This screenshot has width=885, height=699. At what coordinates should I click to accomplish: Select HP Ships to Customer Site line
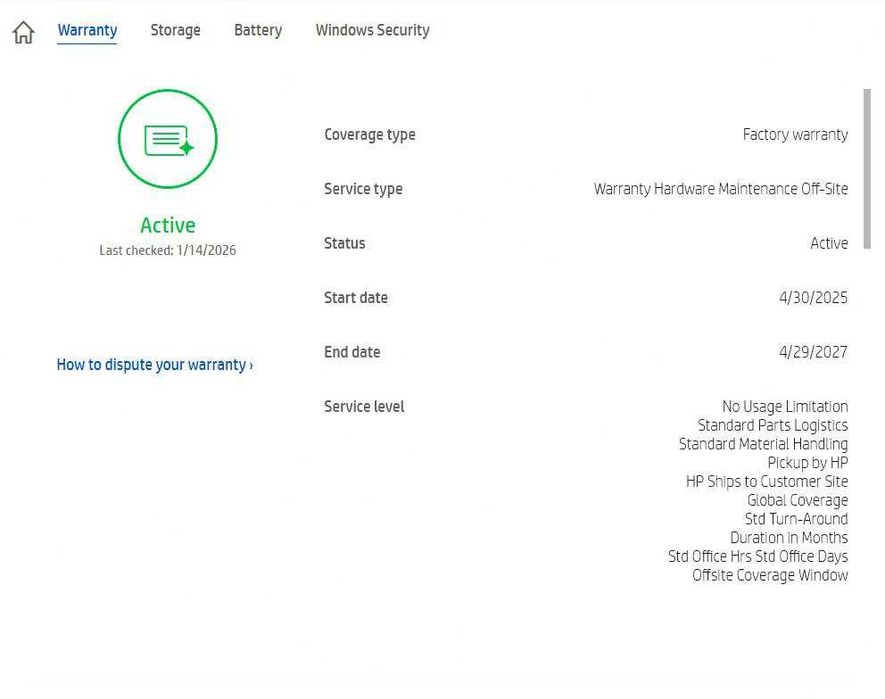[x=767, y=481]
